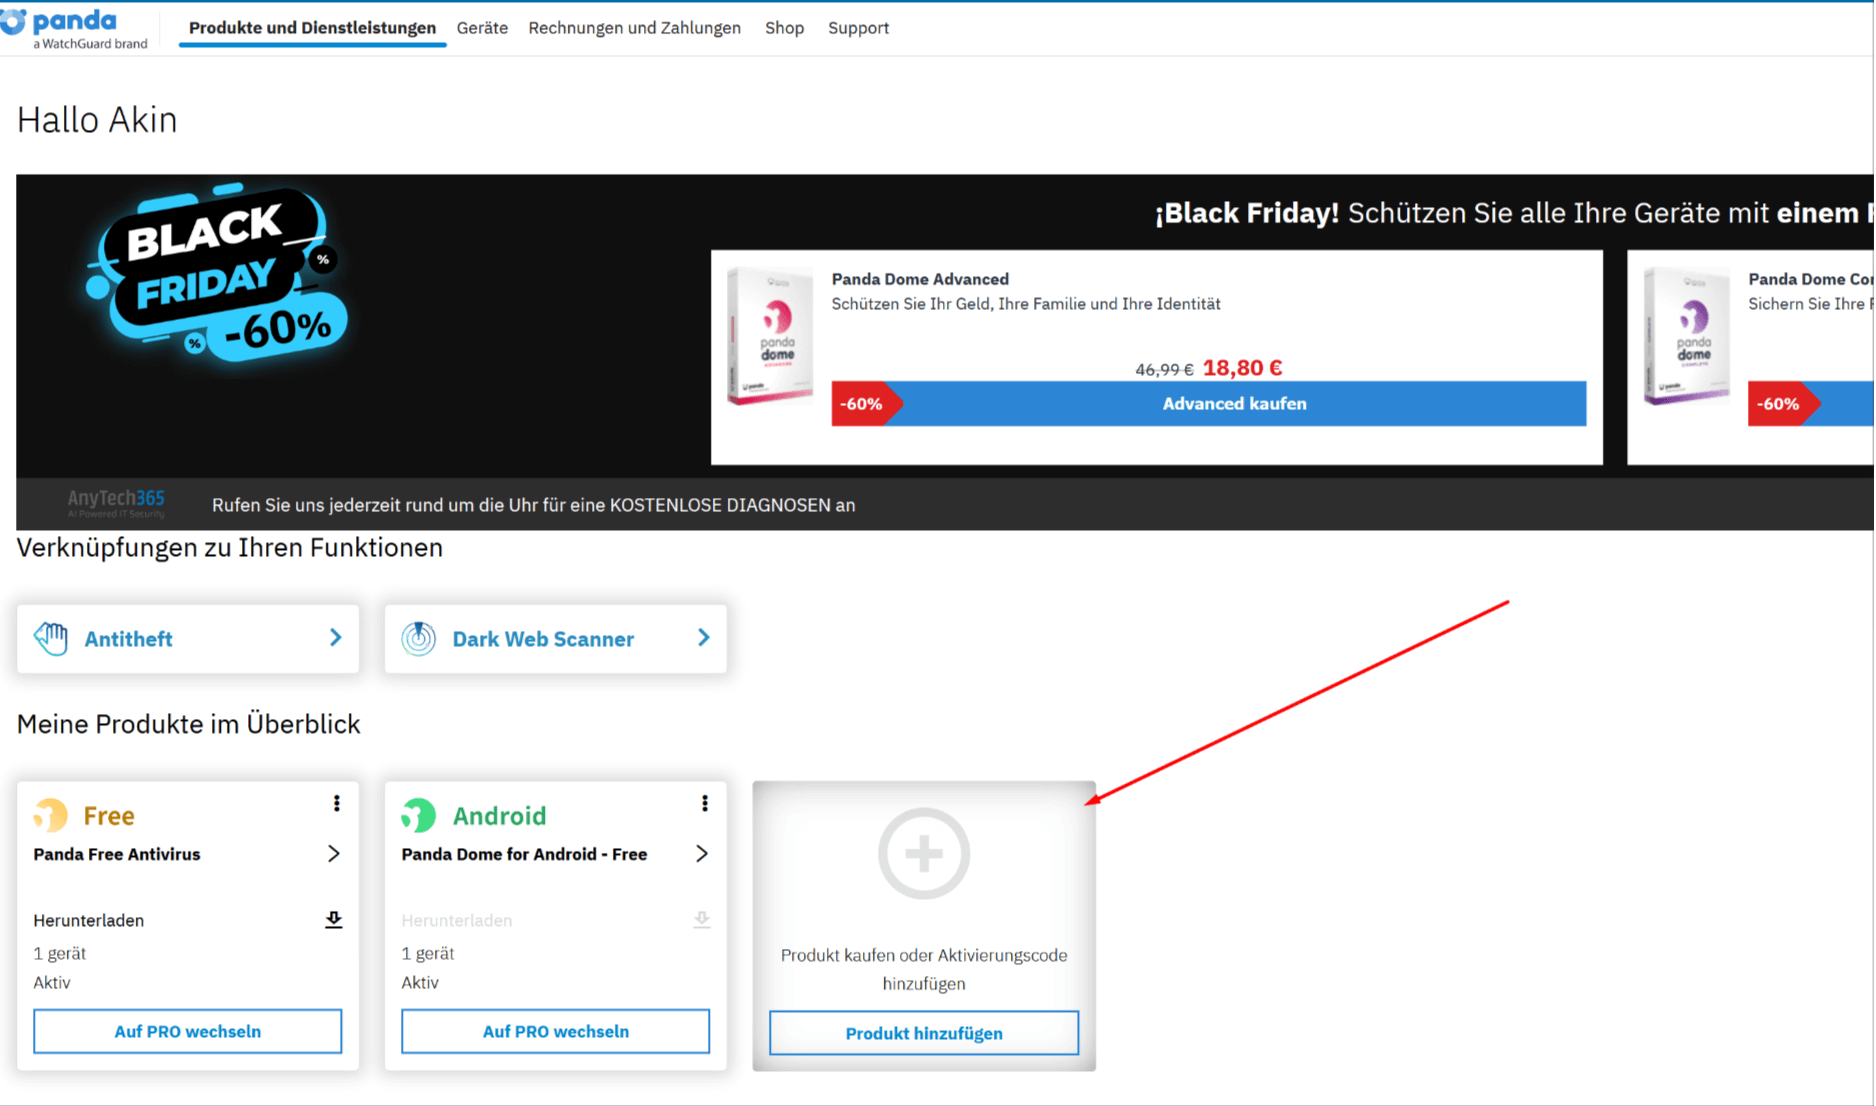Click the Advanced kaufen button
The height and width of the screenshot is (1106, 1876).
1234,403
